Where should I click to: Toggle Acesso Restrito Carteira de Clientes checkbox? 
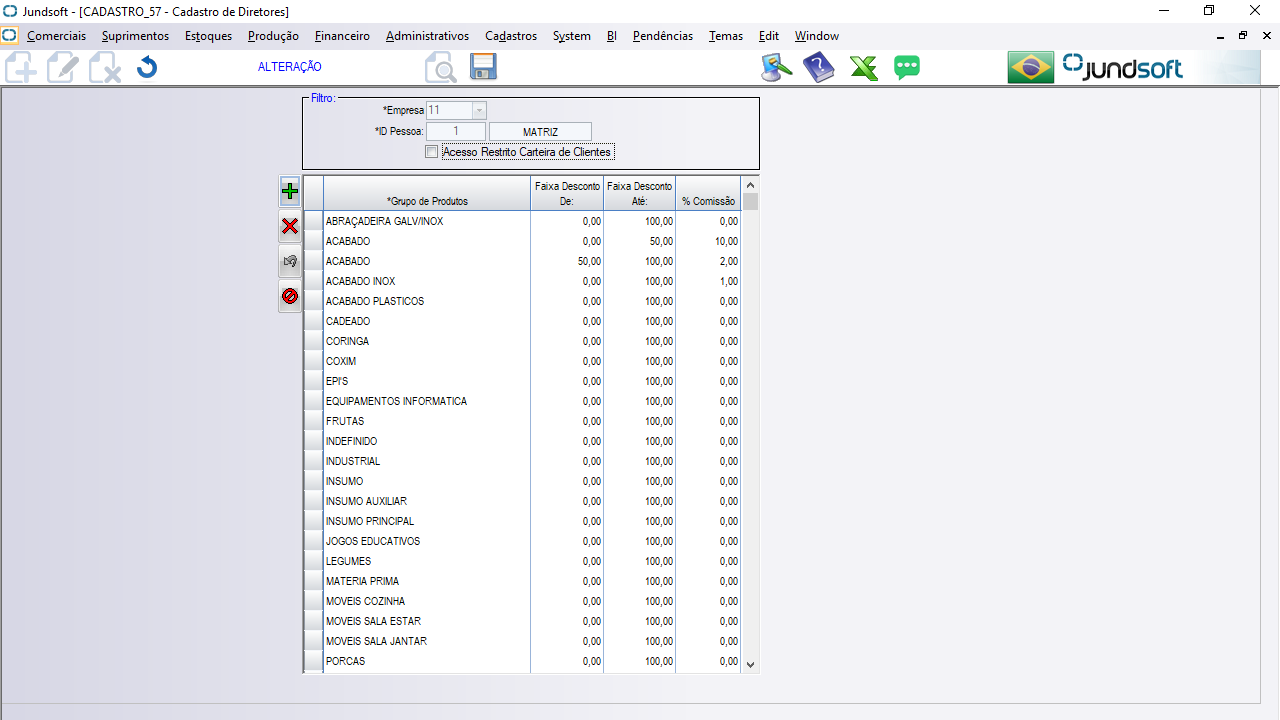tap(432, 152)
